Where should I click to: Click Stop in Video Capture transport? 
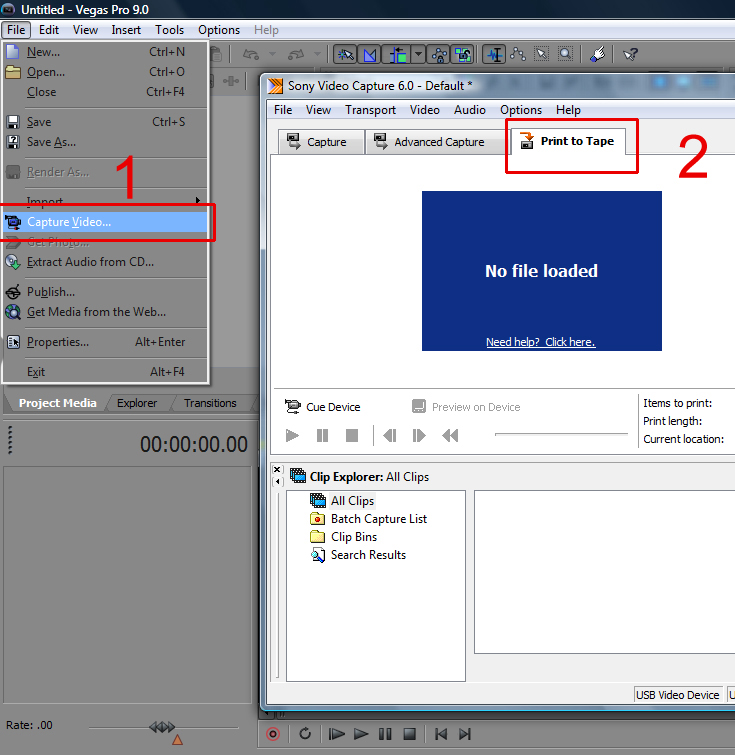click(x=352, y=436)
